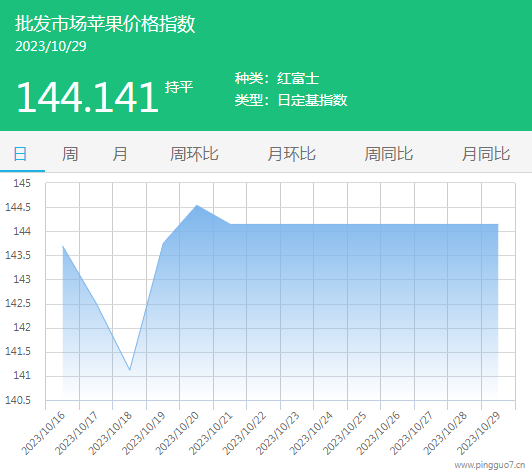This screenshot has width=532, height=474.
Task: Click the 种类：红富士 variety label
Action: [x=277, y=78]
